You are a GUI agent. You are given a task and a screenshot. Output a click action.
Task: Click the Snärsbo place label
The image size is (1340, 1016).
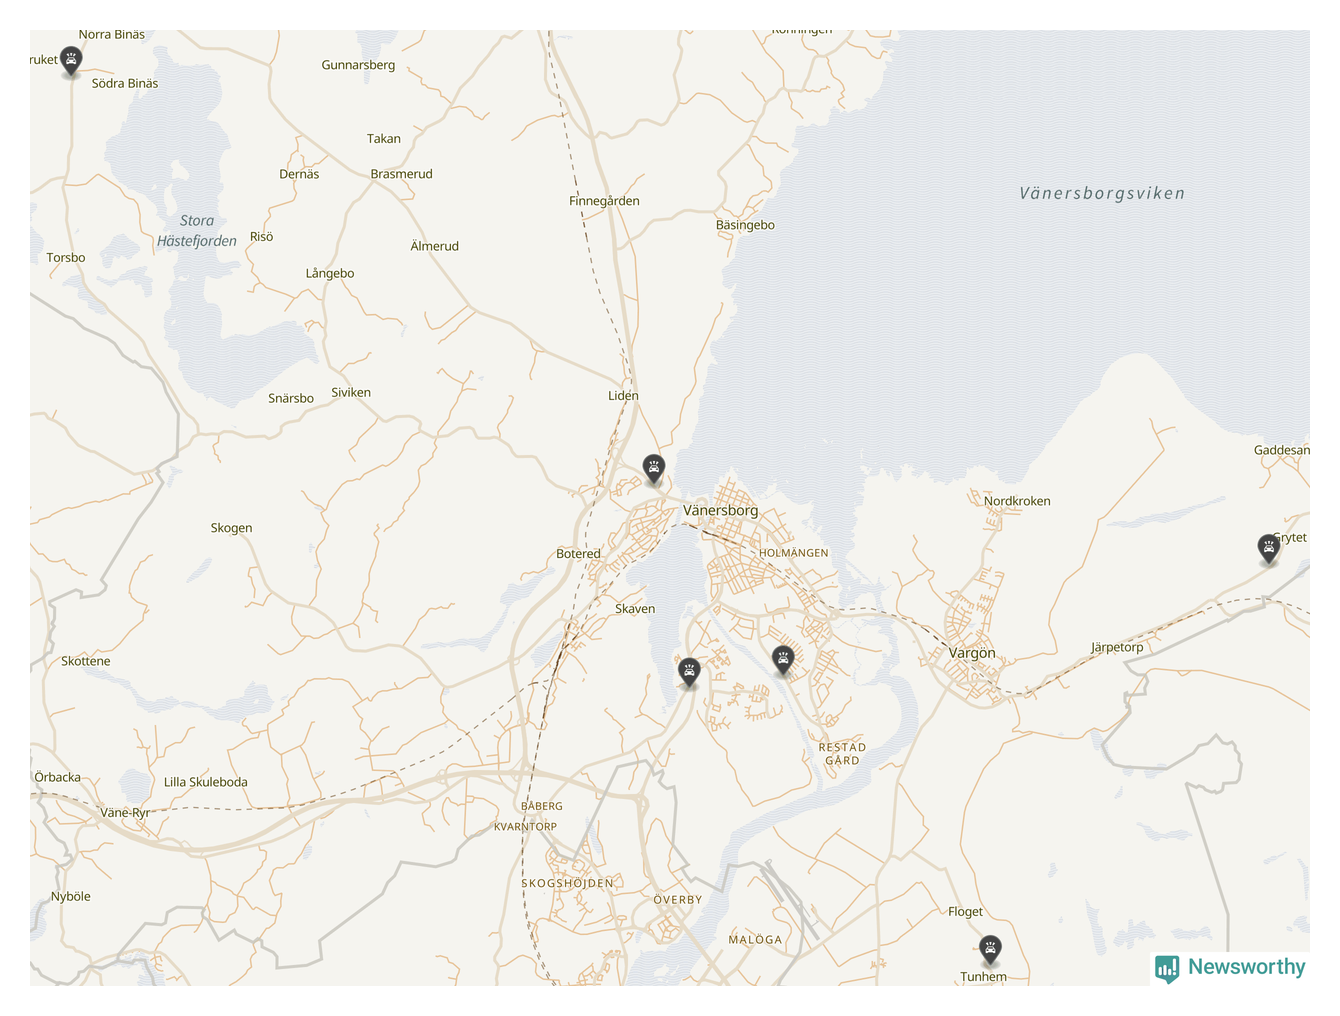click(x=291, y=398)
